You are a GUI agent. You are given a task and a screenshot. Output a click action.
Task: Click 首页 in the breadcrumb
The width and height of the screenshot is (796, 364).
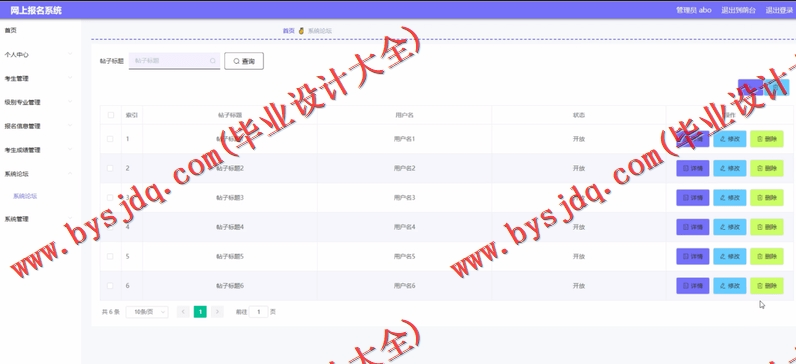tap(288, 31)
